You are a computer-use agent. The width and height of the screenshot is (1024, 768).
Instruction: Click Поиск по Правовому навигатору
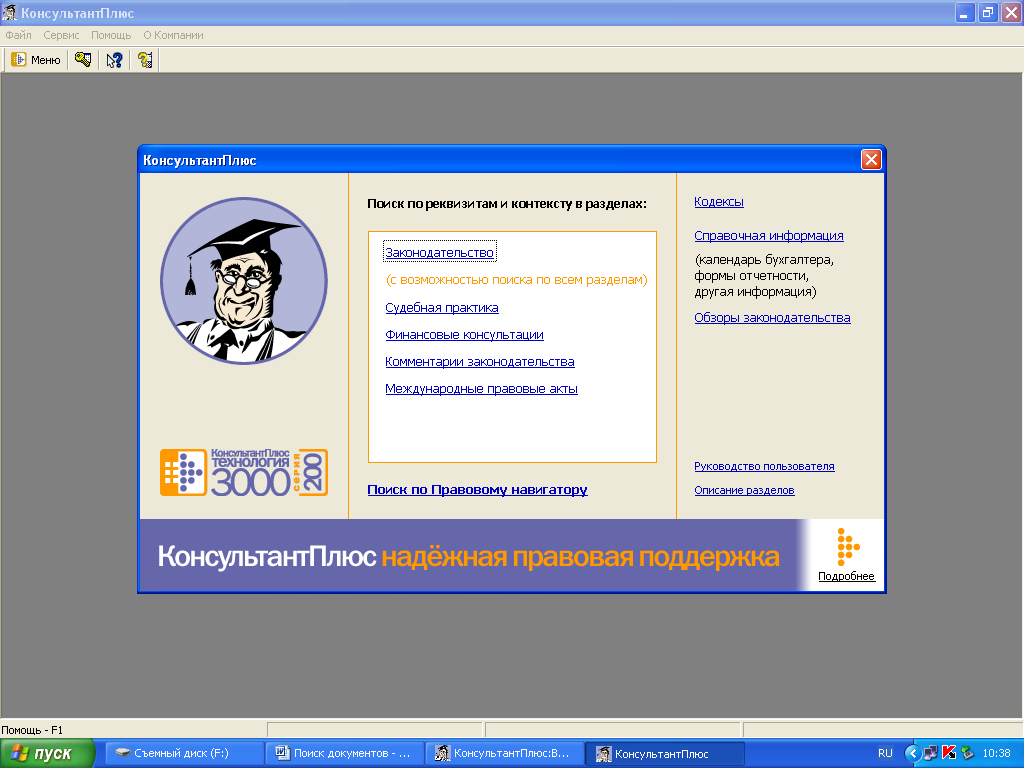[x=477, y=490]
